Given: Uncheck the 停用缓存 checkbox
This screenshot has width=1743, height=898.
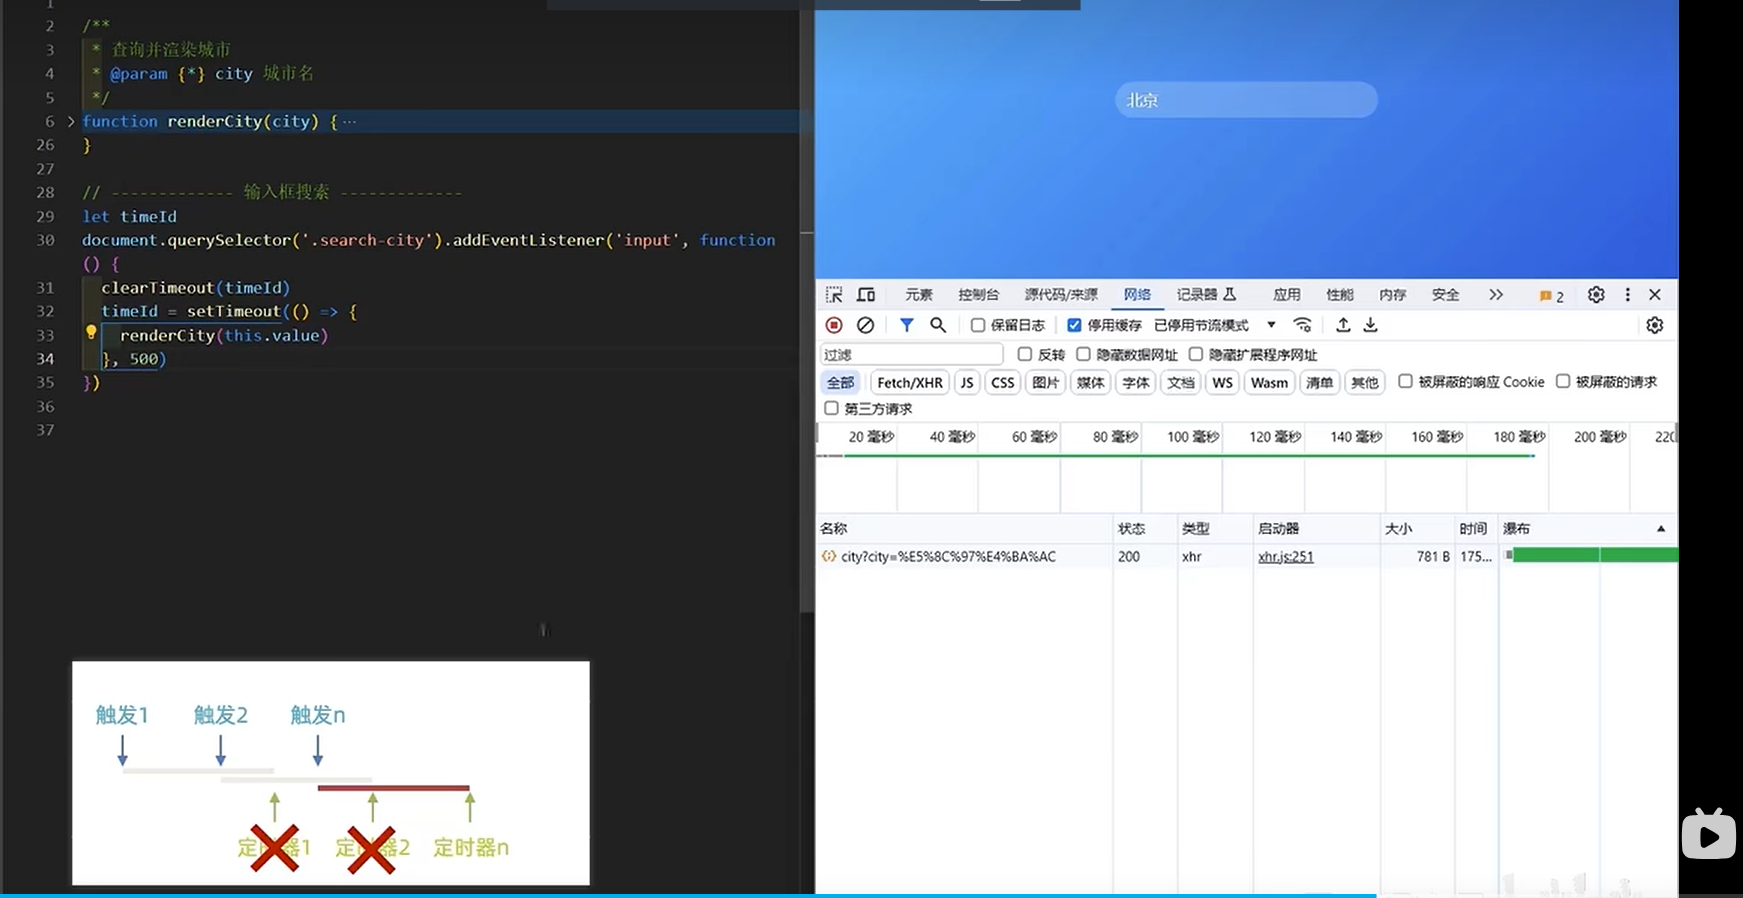Looking at the screenshot, I should [1074, 325].
